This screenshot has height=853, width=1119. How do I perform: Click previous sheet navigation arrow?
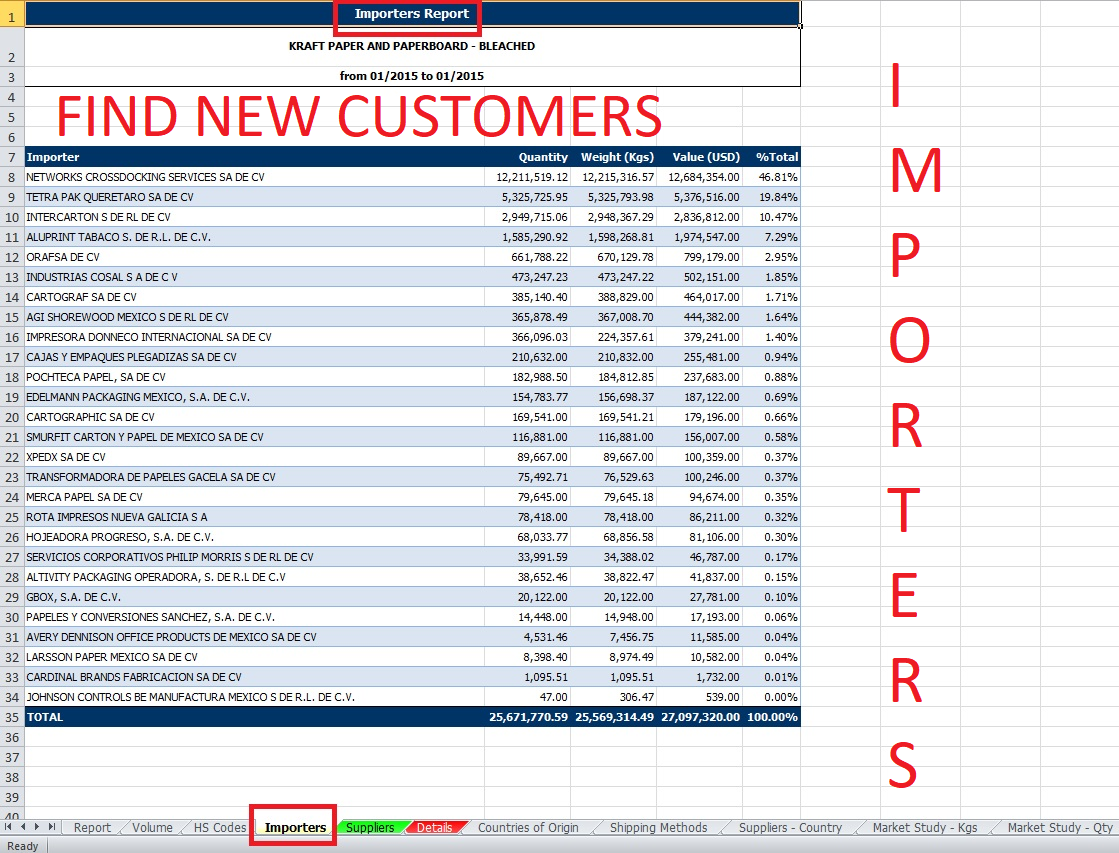23,827
